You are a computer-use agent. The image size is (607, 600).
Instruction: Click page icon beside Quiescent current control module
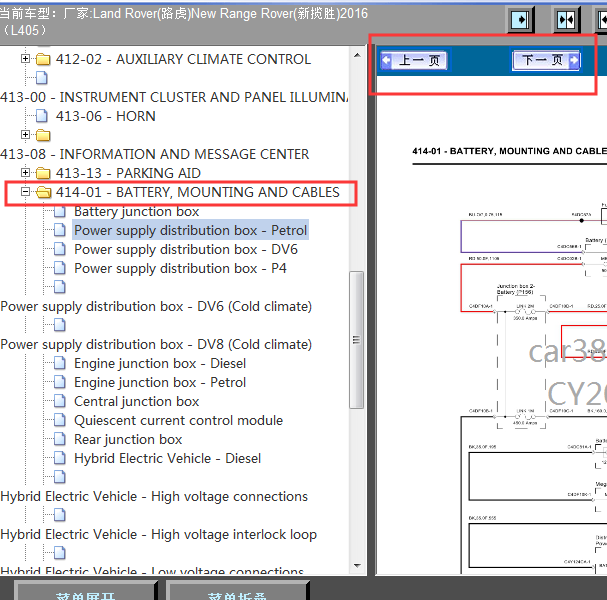point(60,419)
